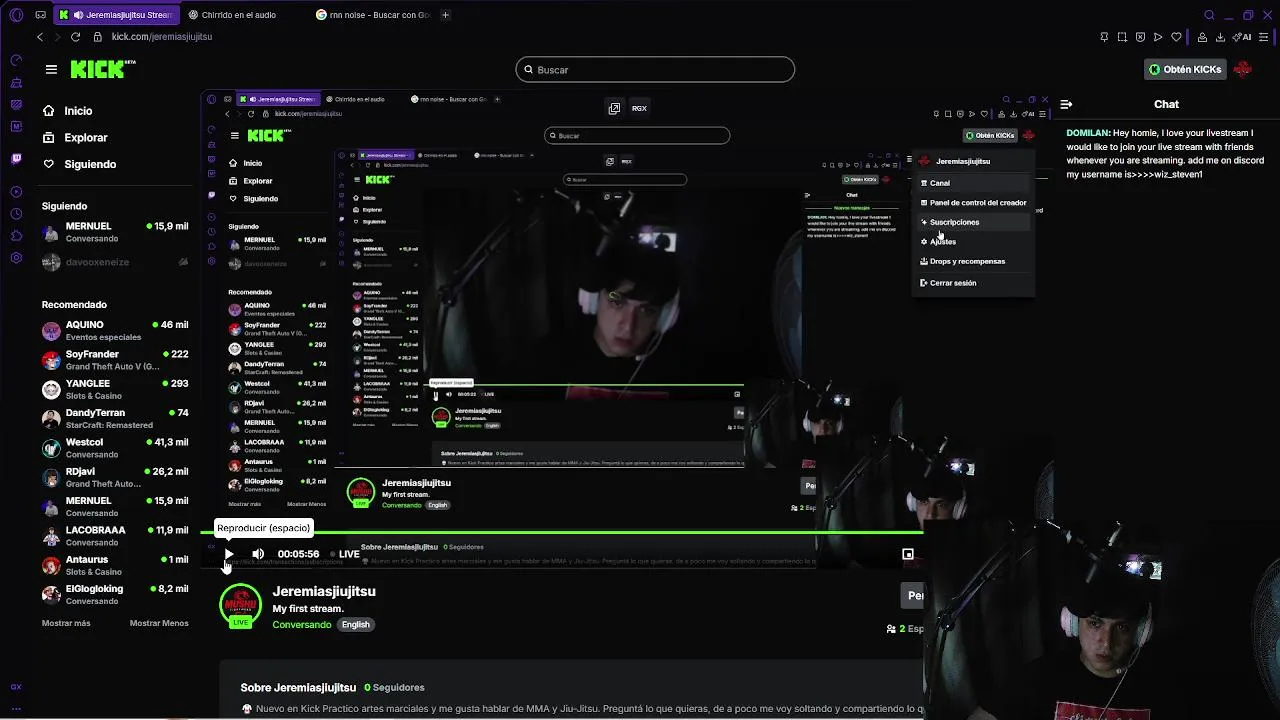Open YANGLEE Slots & Casino channel
The image size is (1280, 720).
coord(115,389)
